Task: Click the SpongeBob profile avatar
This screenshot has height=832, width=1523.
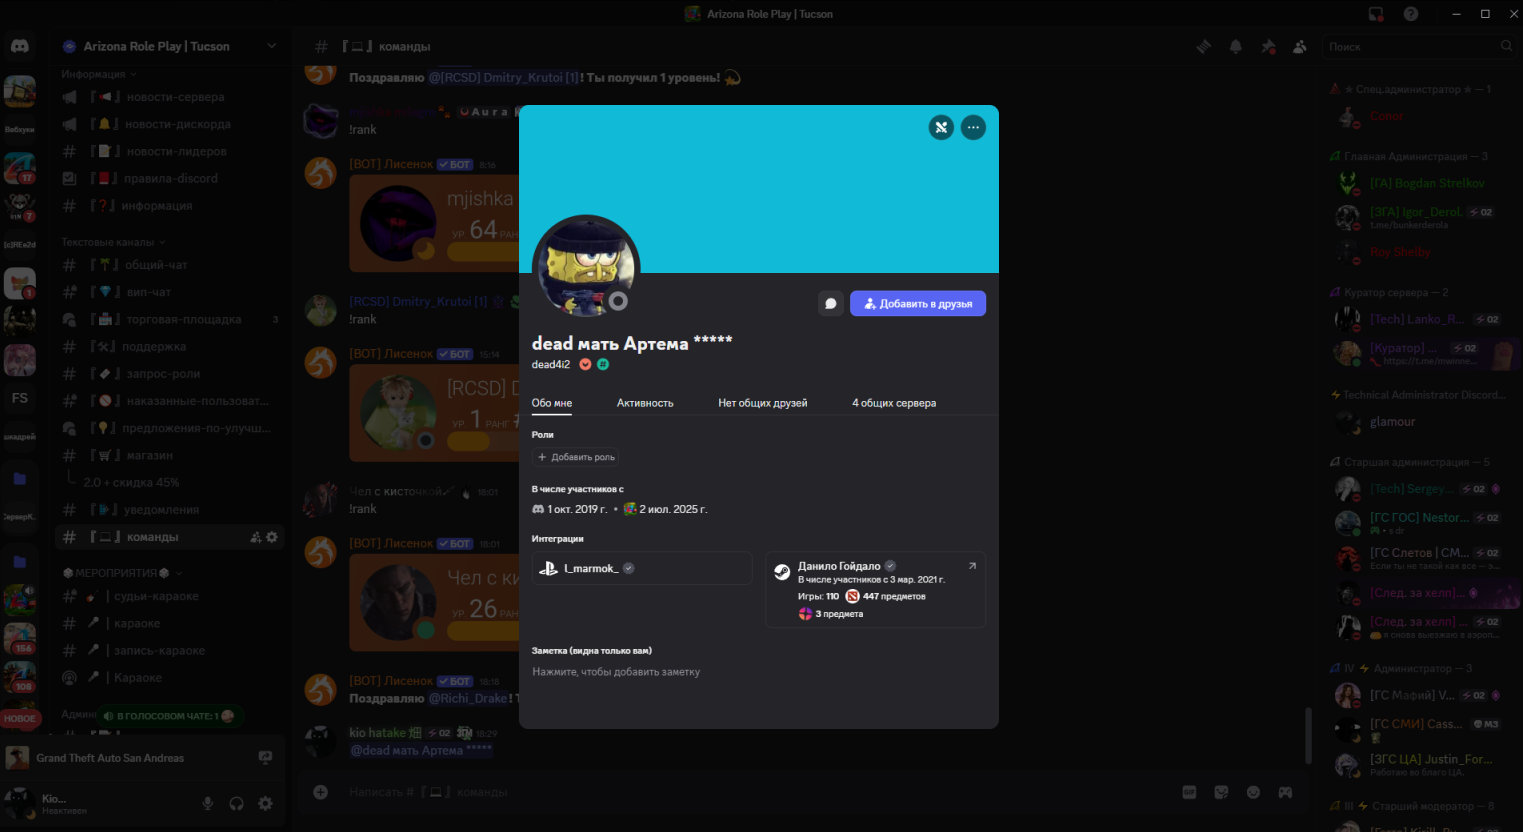Action: pos(586,267)
